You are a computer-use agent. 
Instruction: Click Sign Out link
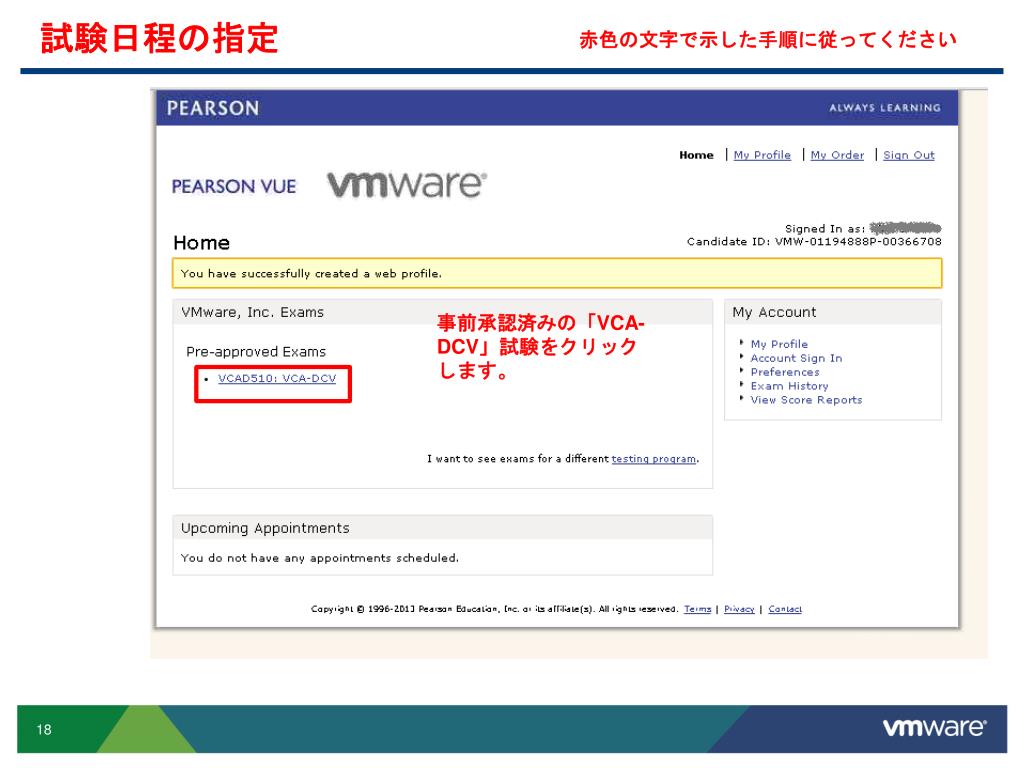pos(908,155)
